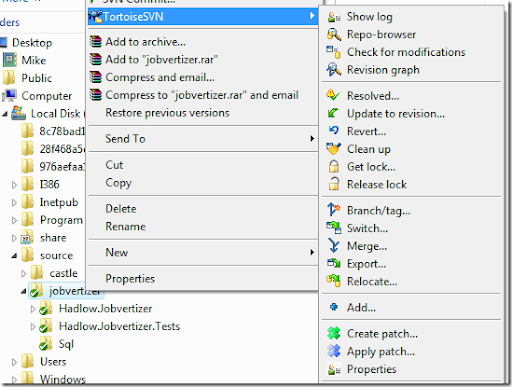Choose Rename from the context menu
This screenshot has height=387, width=512.
(x=202, y=227)
